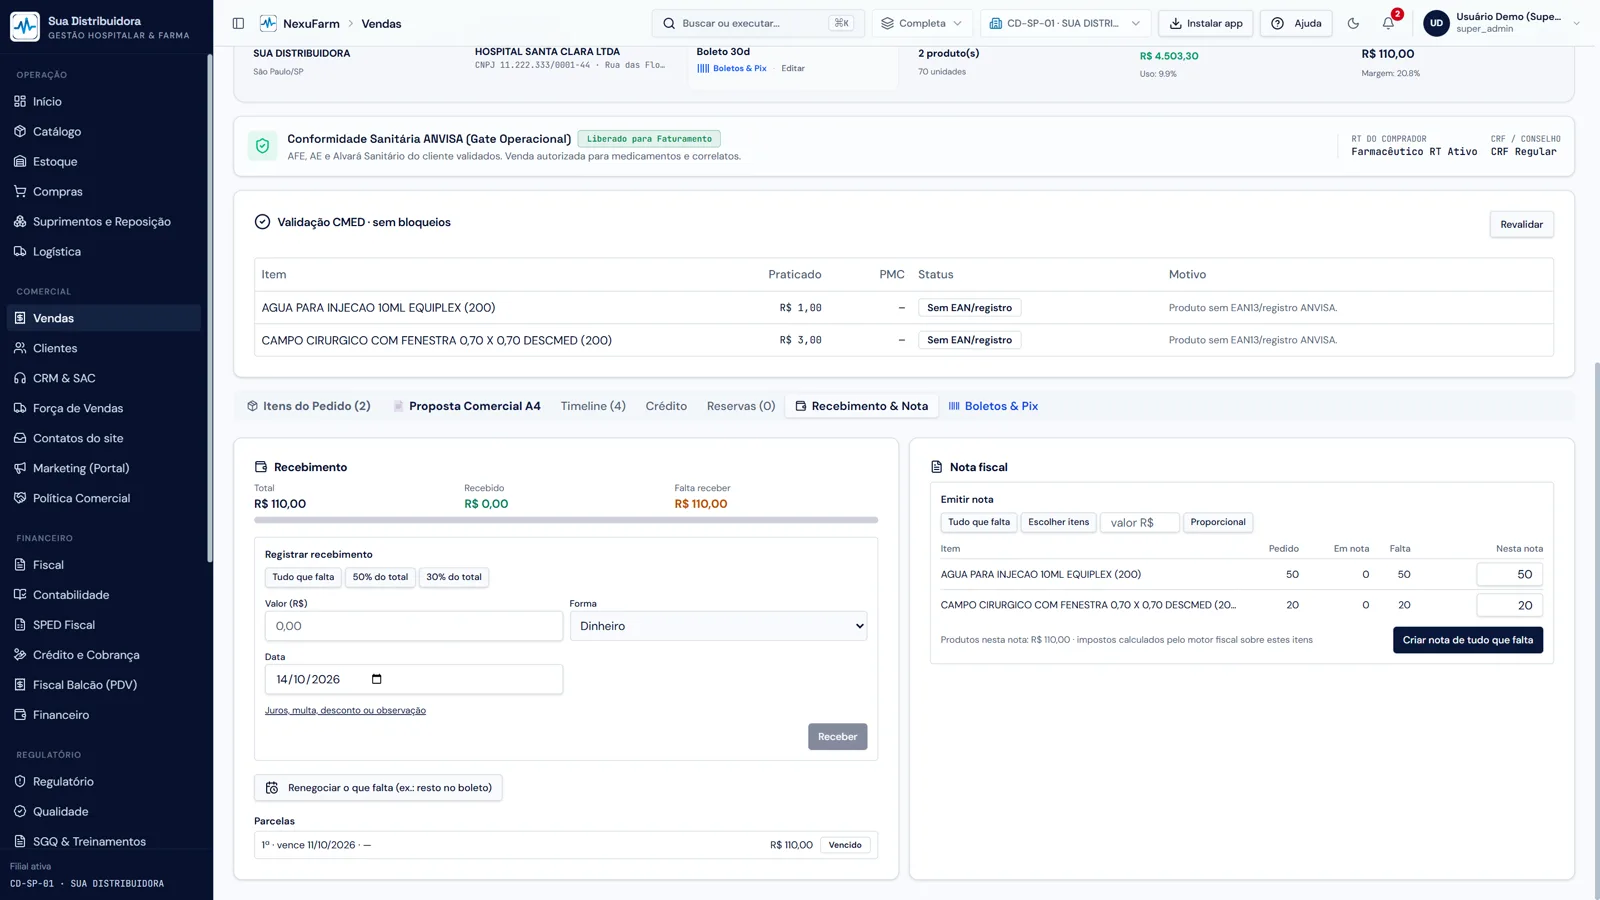Go to Estoque in sidebar

104,161
